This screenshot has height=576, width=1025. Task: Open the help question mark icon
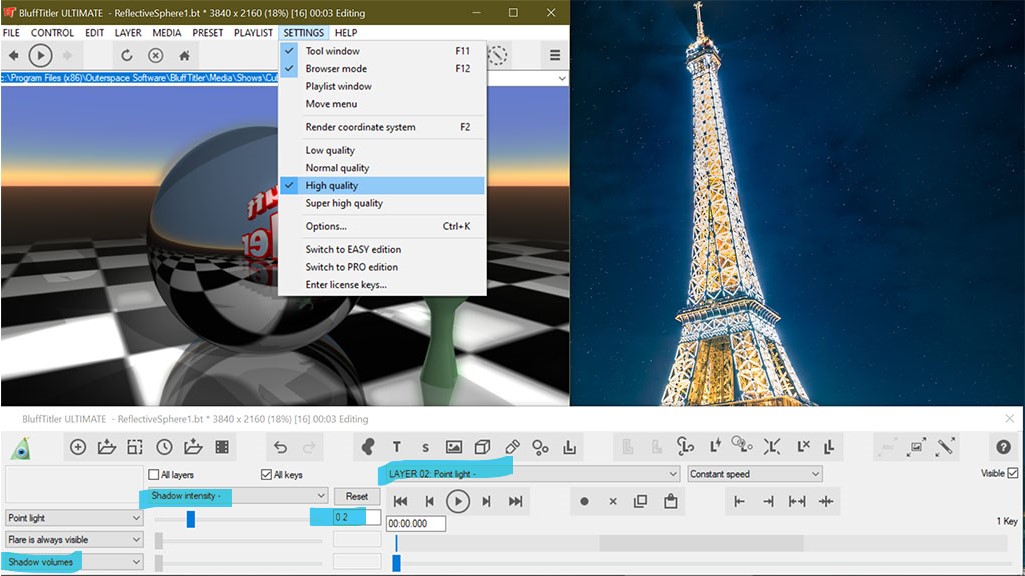[1003, 447]
